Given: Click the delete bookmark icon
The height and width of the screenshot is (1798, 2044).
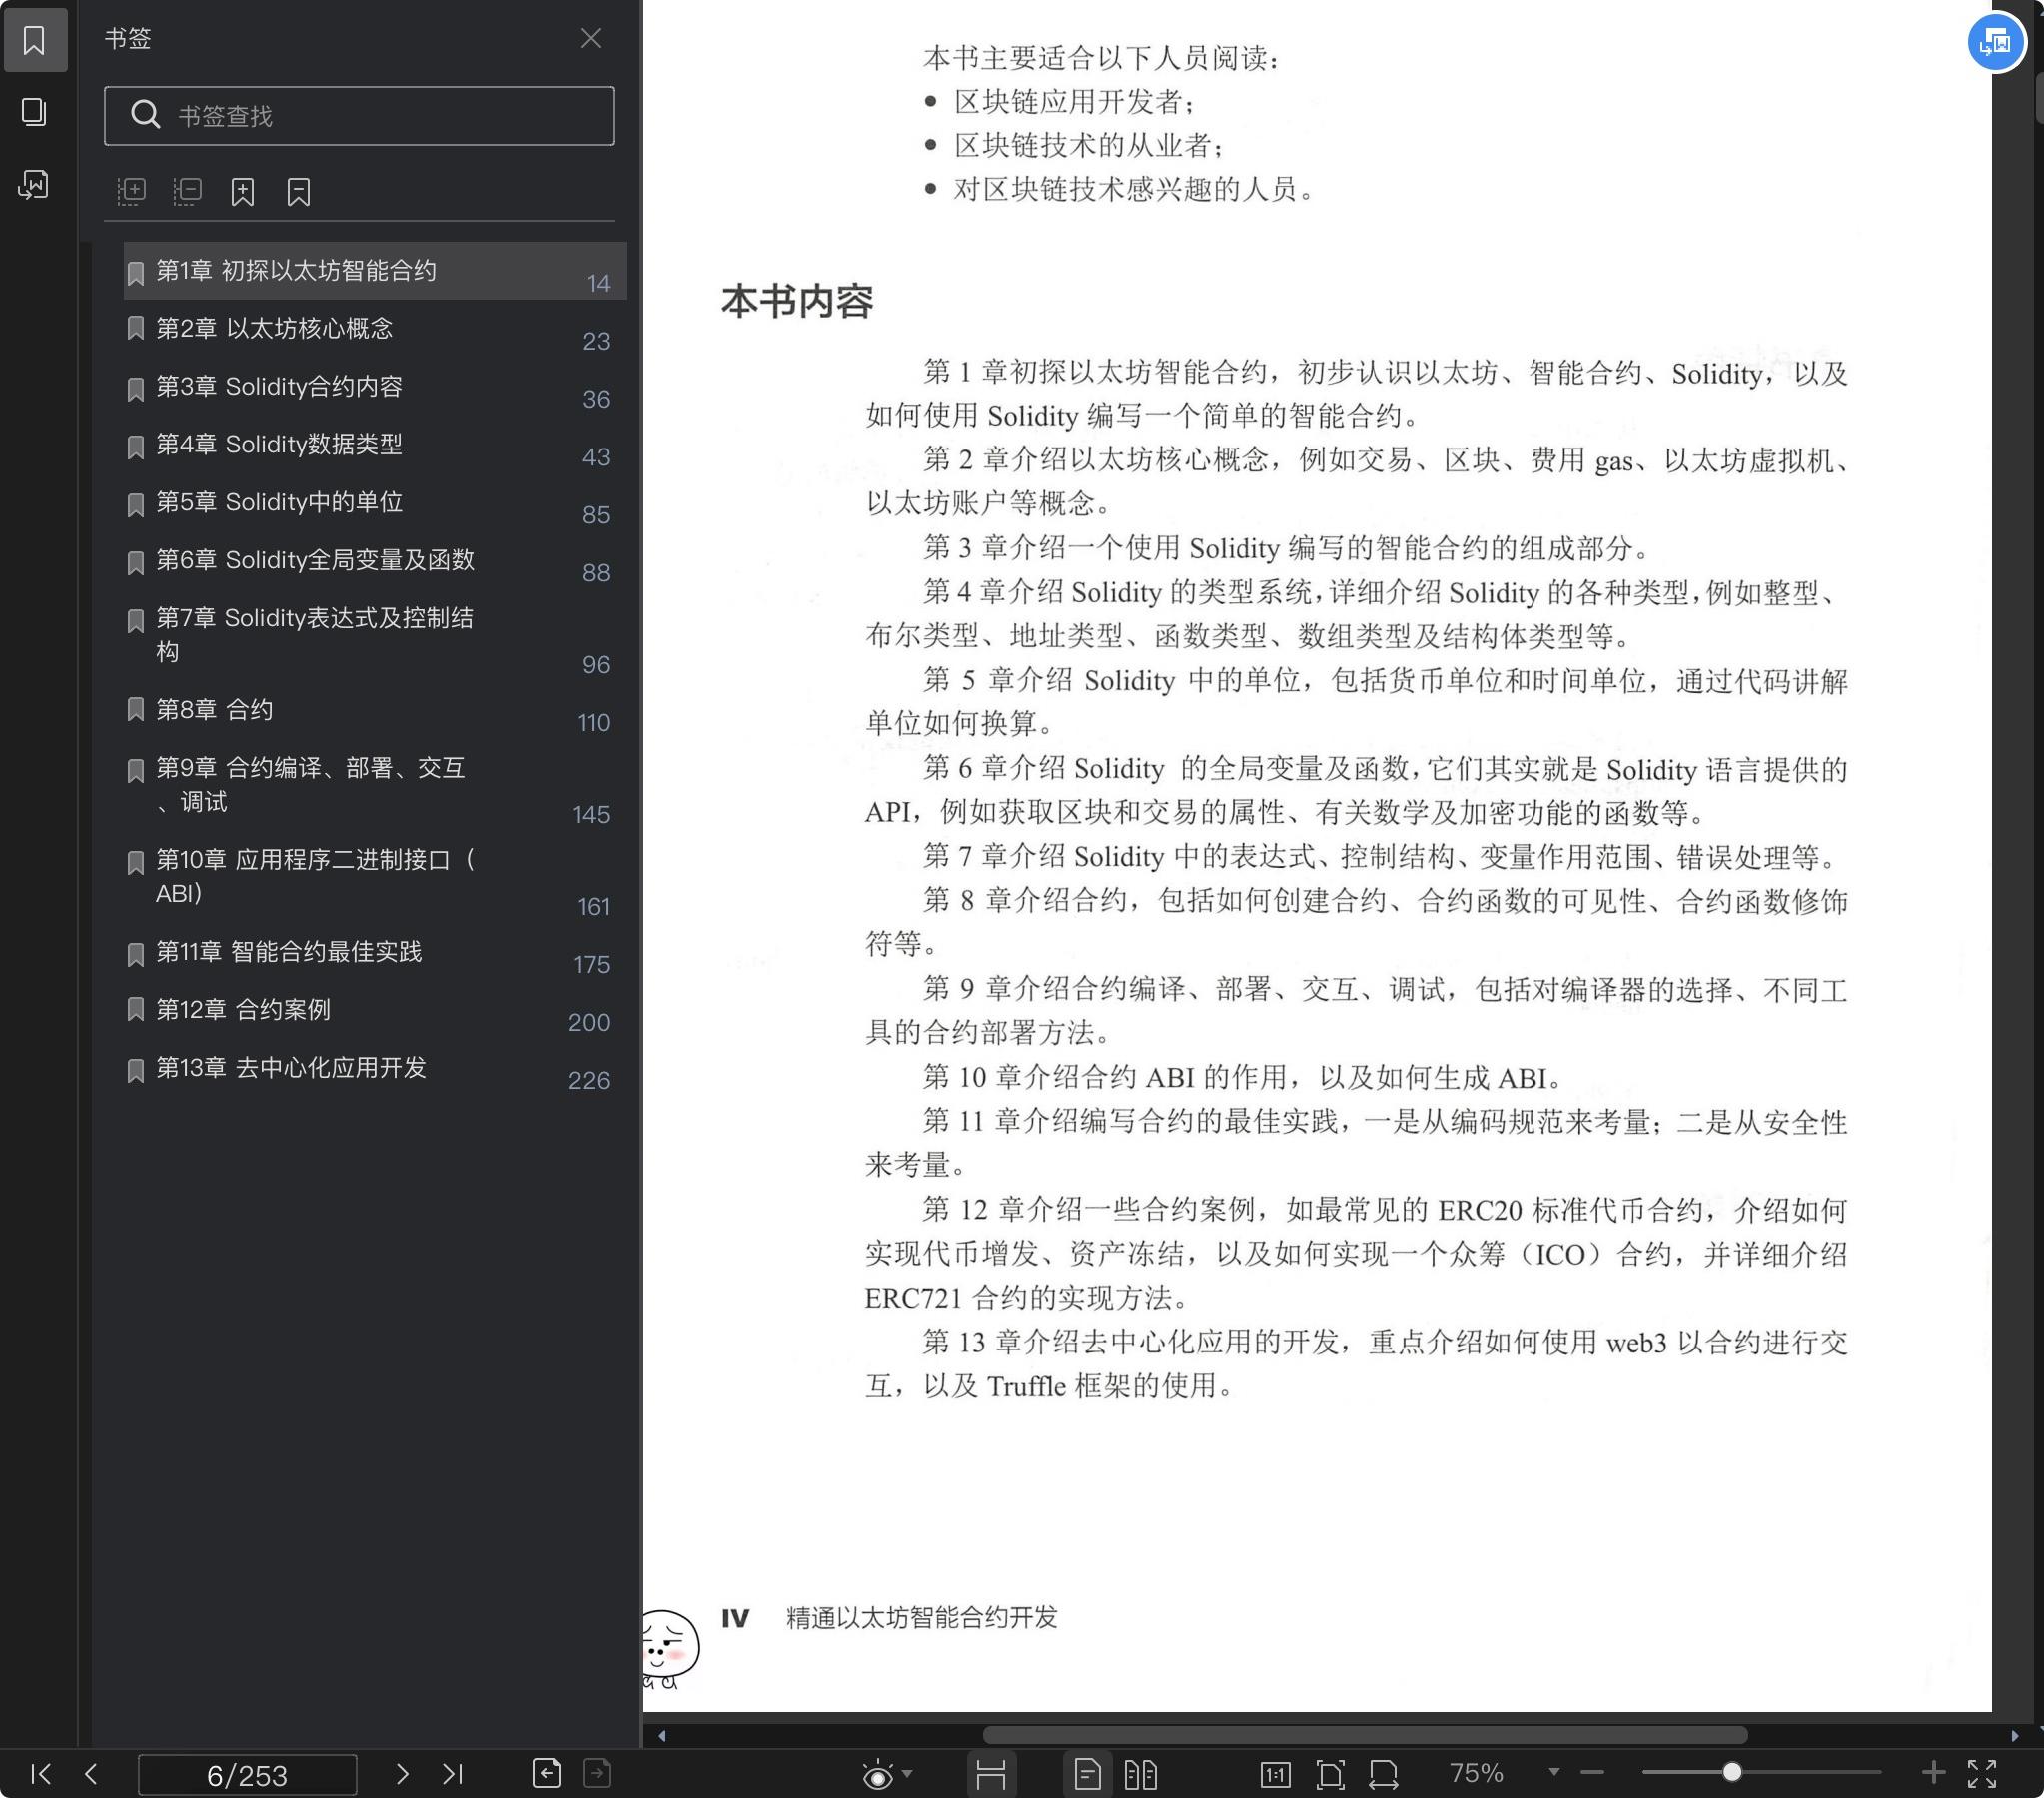Looking at the screenshot, I should (298, 191).
